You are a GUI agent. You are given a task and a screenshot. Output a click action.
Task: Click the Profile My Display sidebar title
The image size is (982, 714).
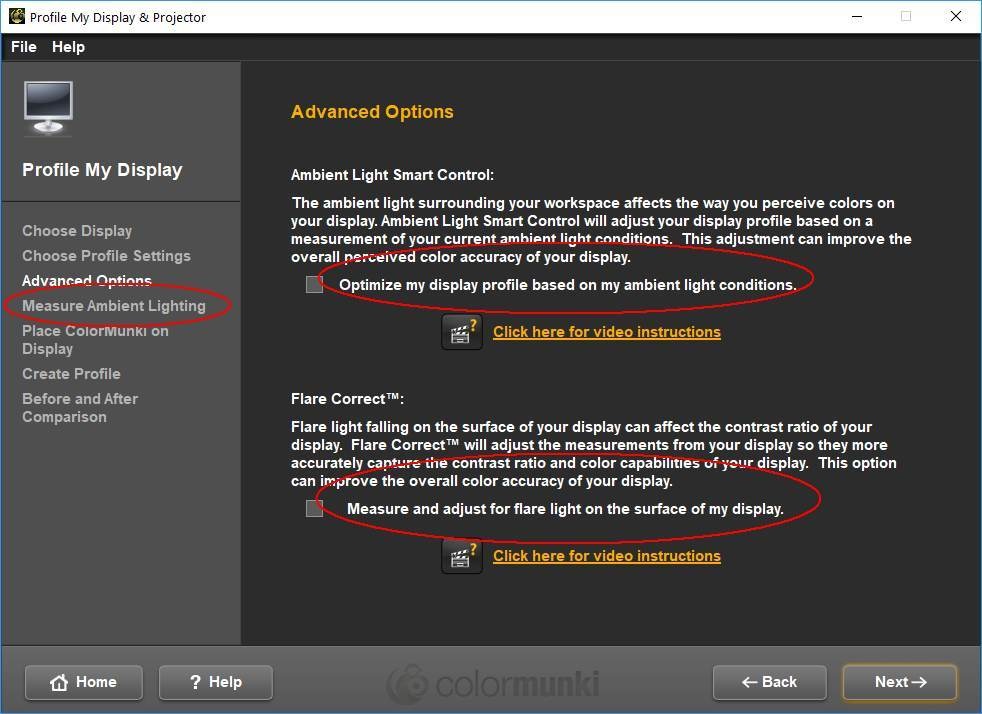point(102,170)
